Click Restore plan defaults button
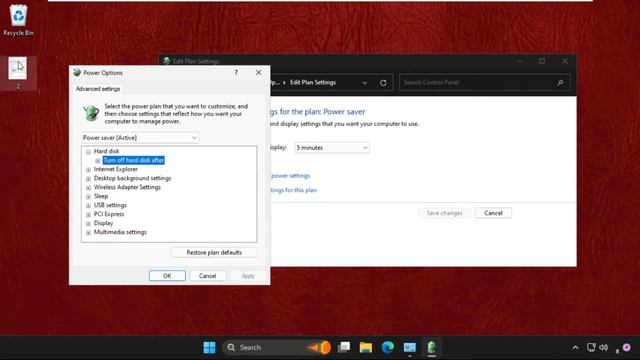The image size is (640, 360). click(x=214, y=252)
